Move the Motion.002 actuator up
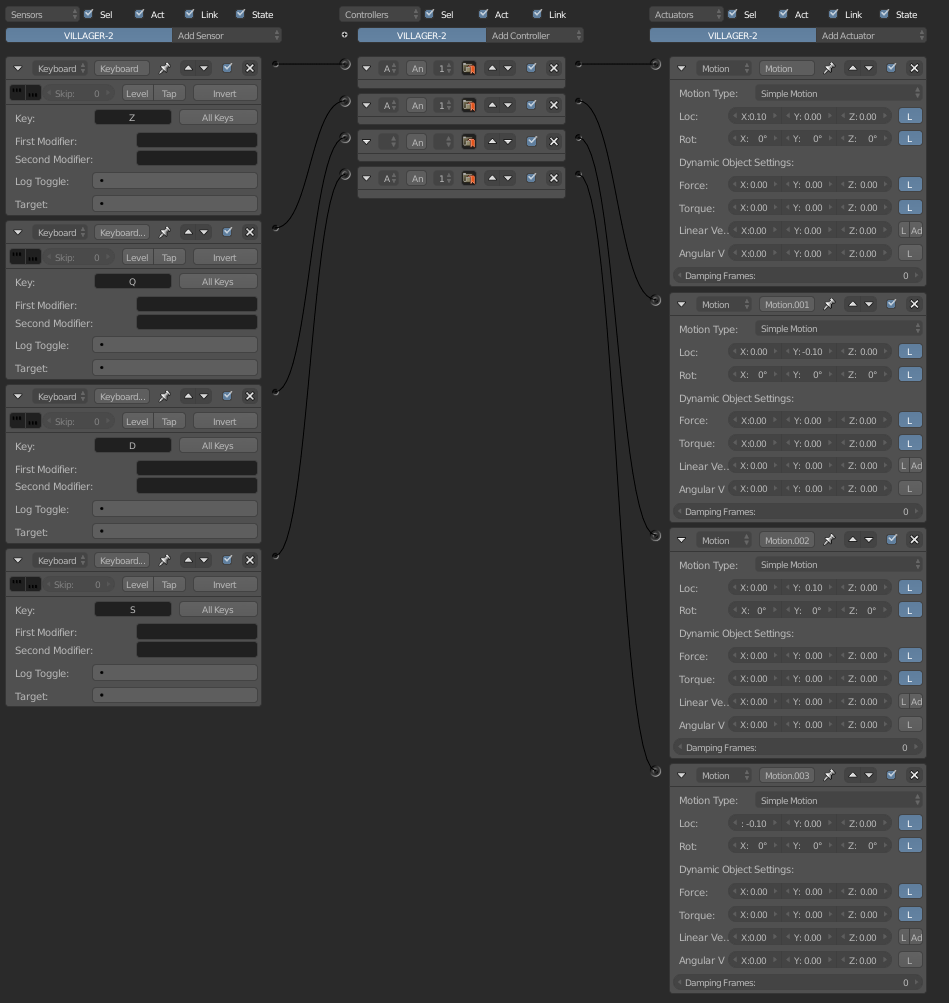 (x=853, y=540)
